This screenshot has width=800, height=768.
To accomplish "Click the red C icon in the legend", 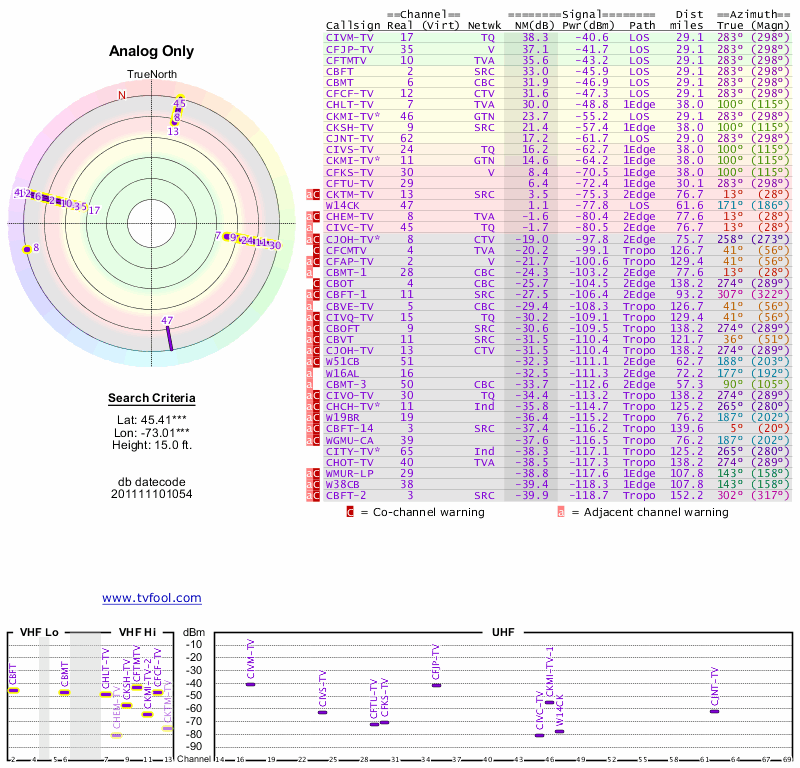I will [x=350, y=512].
